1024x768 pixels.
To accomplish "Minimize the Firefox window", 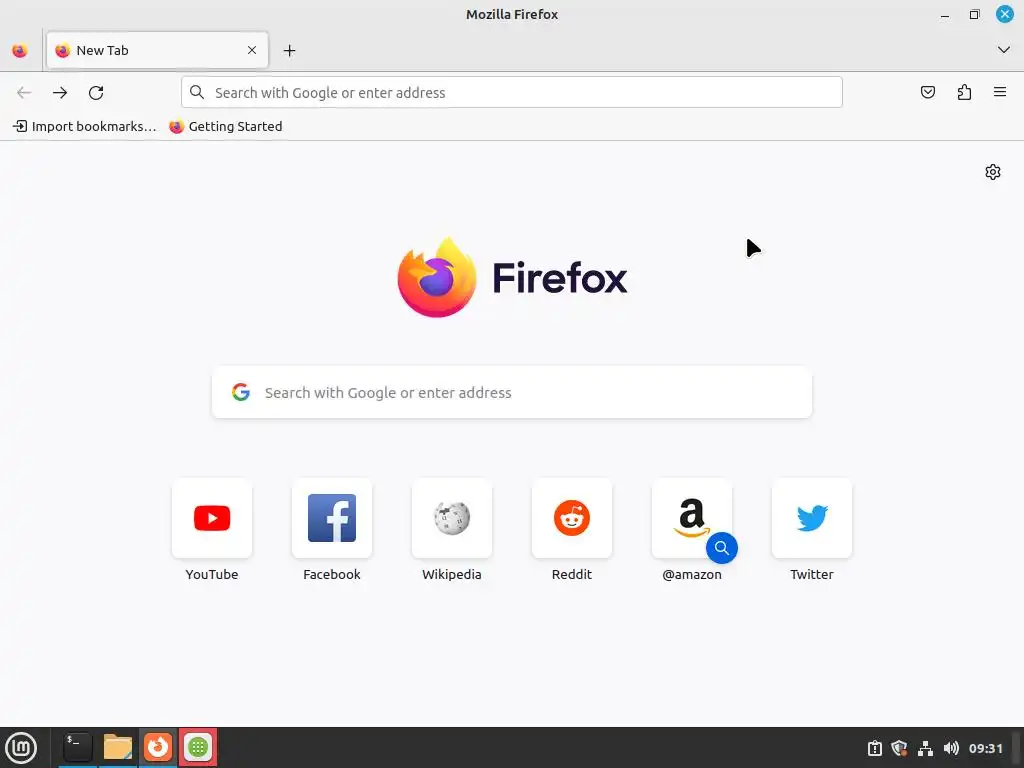I will click(945, 15).
